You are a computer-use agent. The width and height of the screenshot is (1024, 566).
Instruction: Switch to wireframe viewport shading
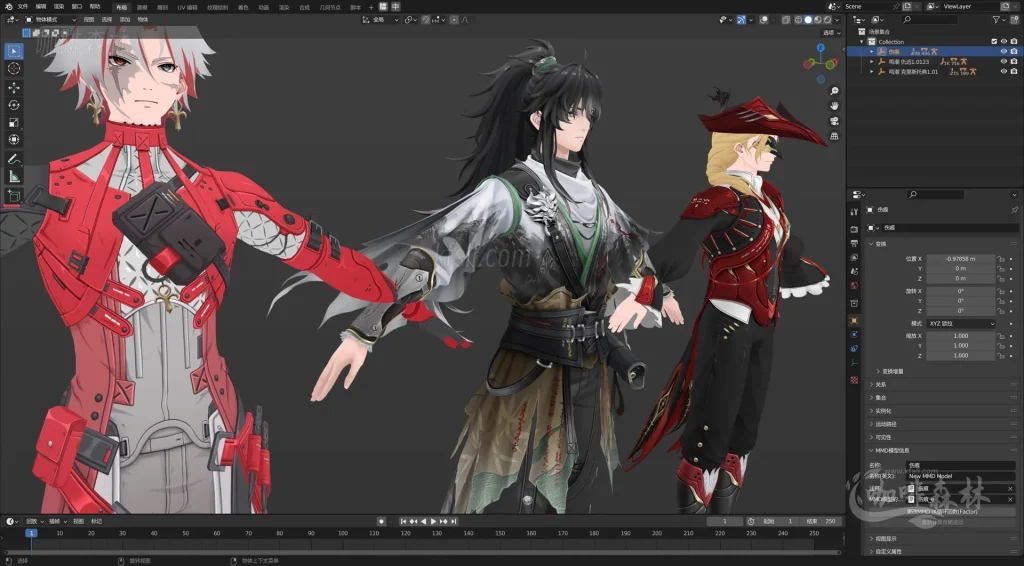click(798, 20)
